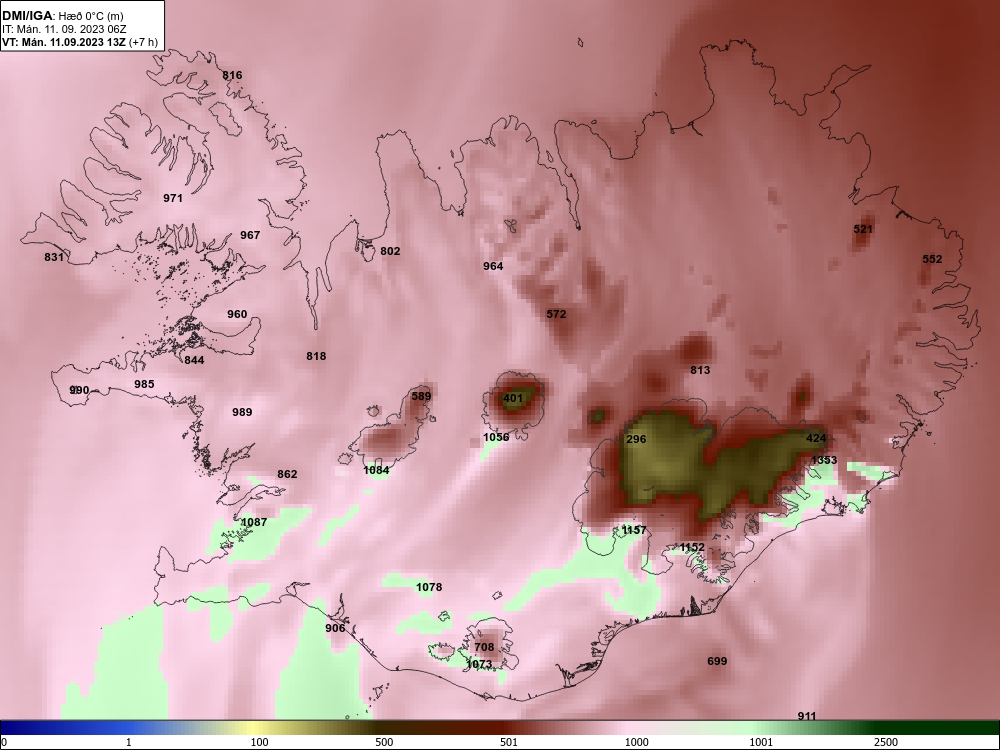Click the 989 value label
This screenshot has height=750, width=1000.
click(242, 413)
